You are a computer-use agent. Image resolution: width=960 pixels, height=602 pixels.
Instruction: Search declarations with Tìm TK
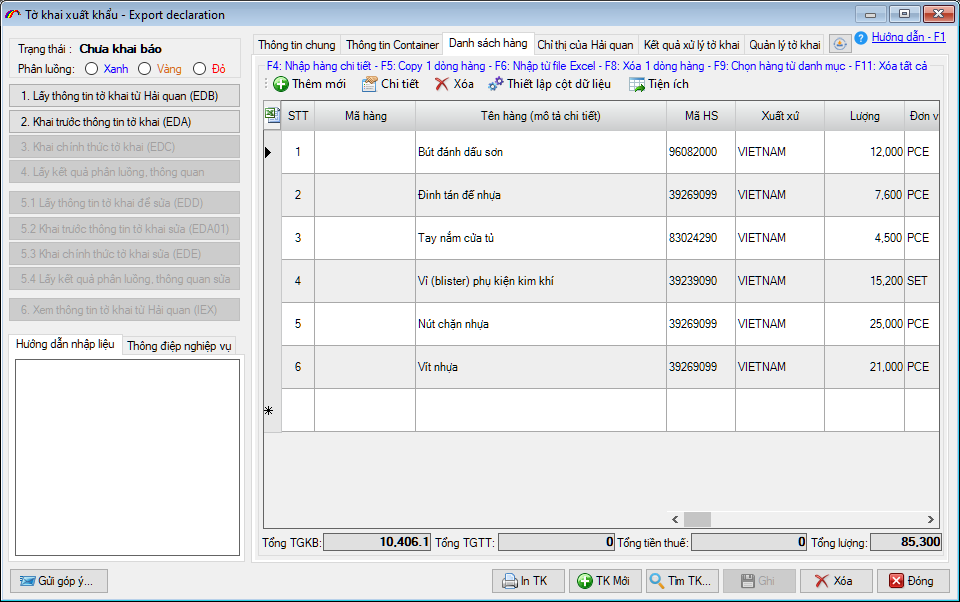click(x=682, y=581)
